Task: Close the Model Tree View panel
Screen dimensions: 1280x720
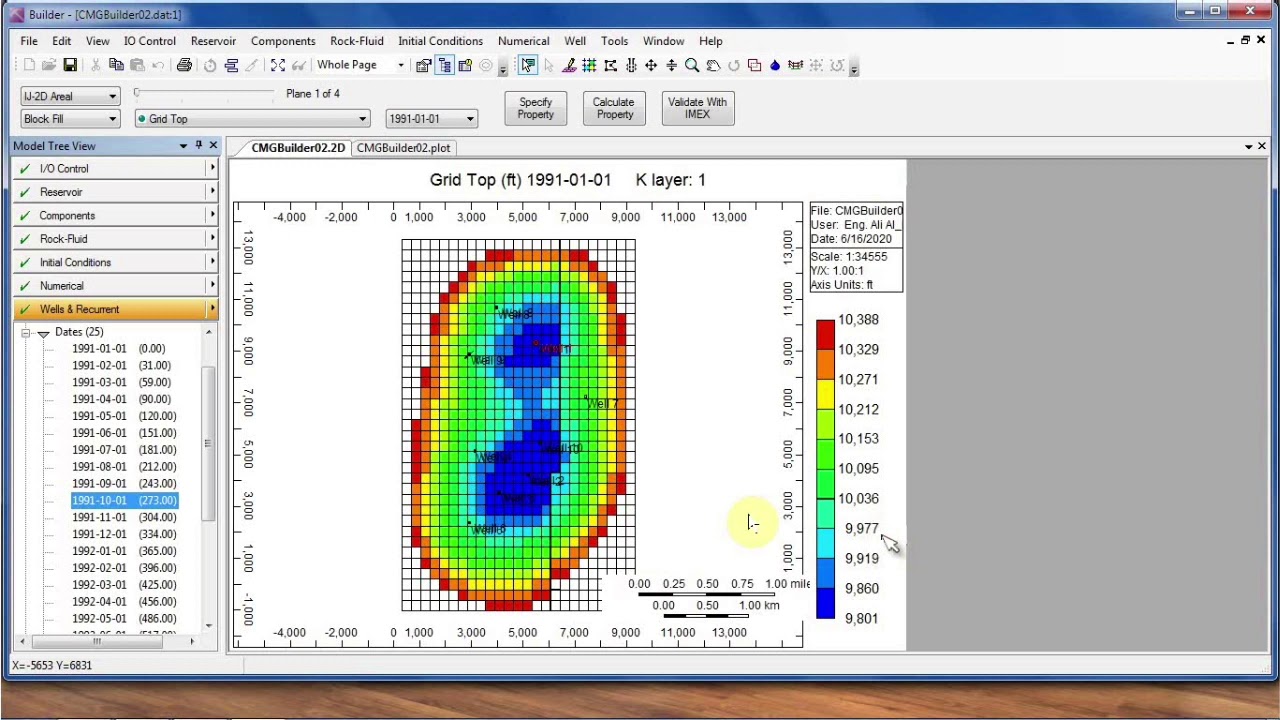Action: tap(213, 146)
